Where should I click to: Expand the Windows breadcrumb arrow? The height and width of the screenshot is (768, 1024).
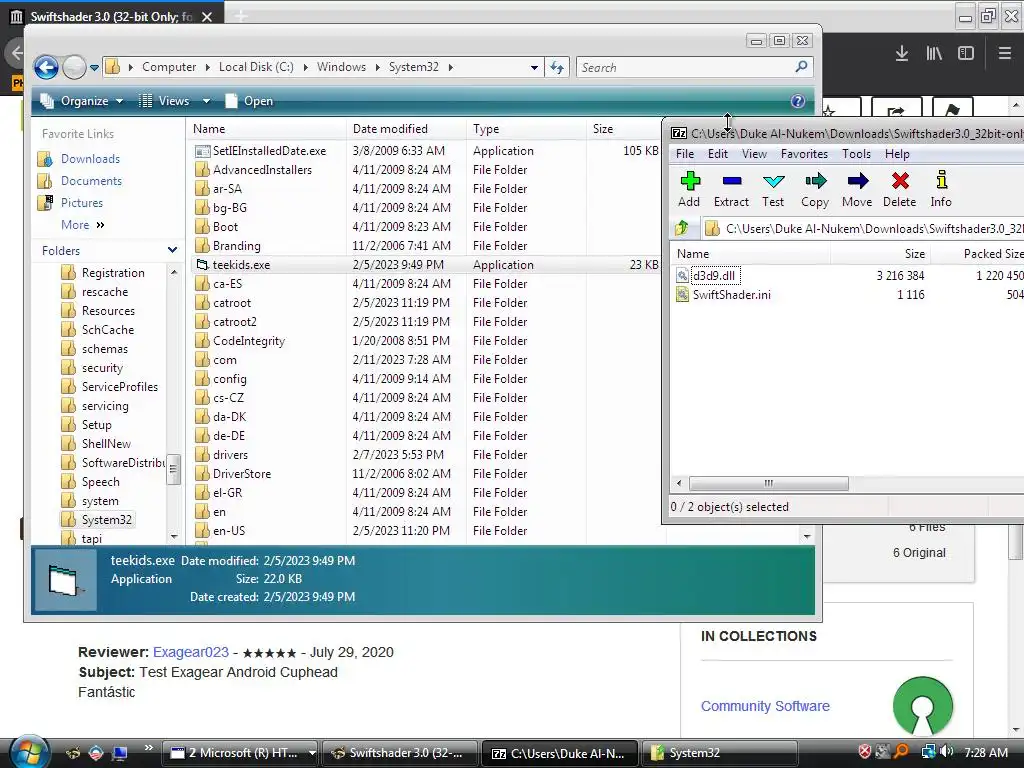tap(377, 67)
